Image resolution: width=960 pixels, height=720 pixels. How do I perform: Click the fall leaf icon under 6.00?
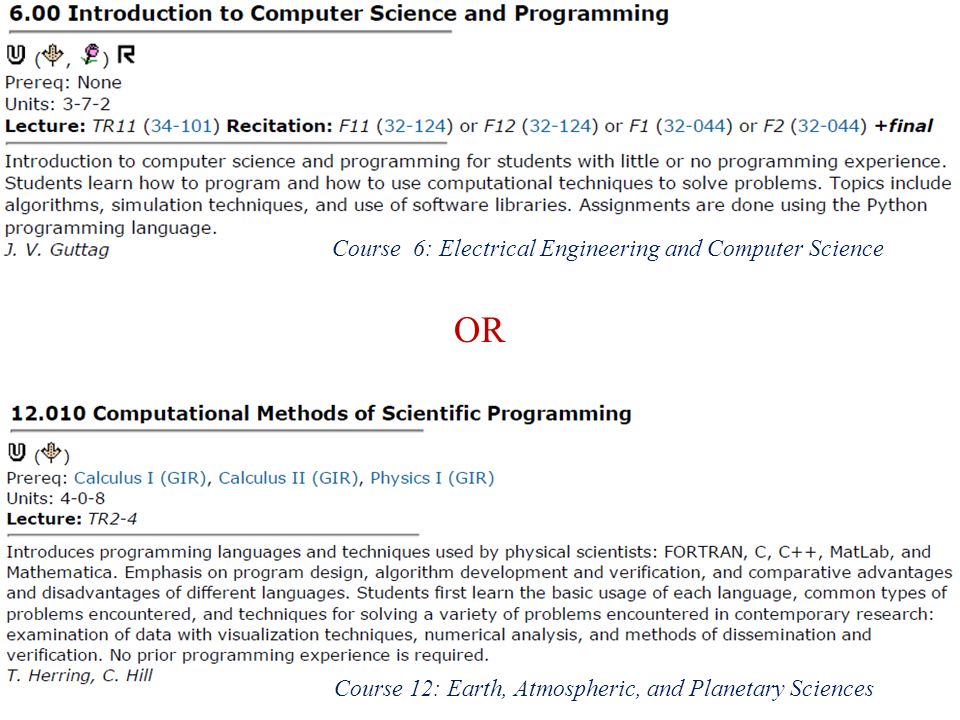[x=53, y=55]
